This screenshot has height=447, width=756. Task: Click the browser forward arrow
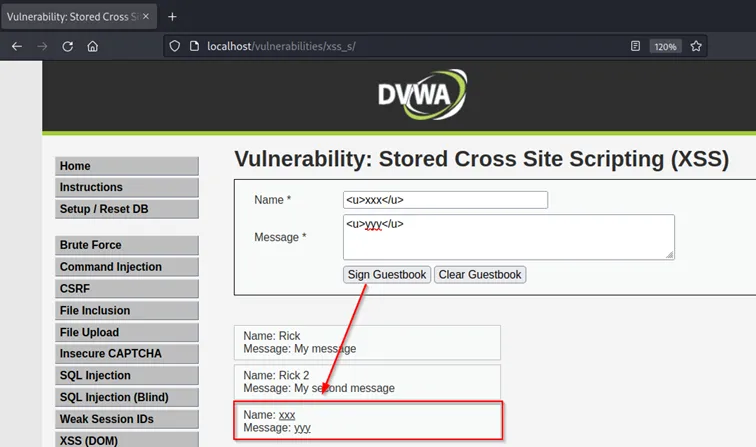[42, 46]
